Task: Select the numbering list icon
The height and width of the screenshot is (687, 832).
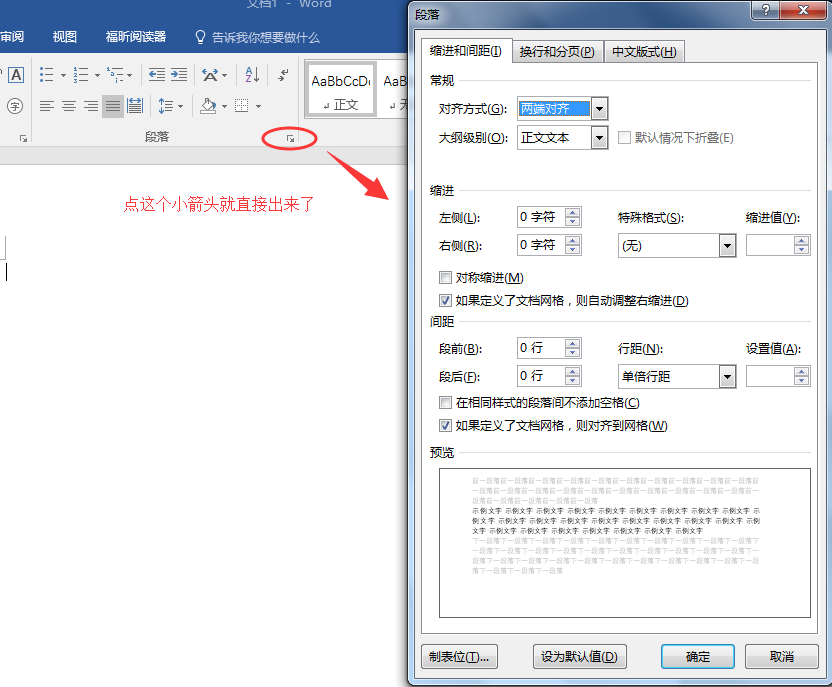Action: pyautogui.click(x=79, y=74)
